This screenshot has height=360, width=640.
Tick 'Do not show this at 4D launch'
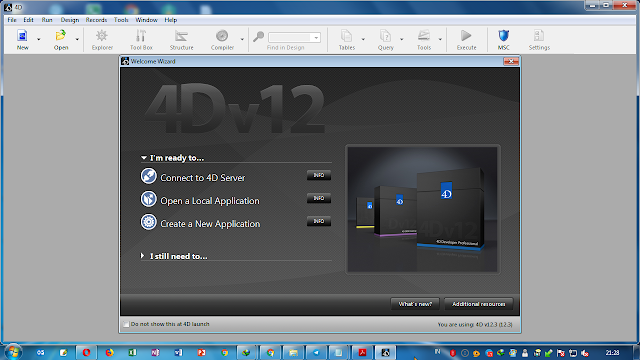click(x=126, y=324)
